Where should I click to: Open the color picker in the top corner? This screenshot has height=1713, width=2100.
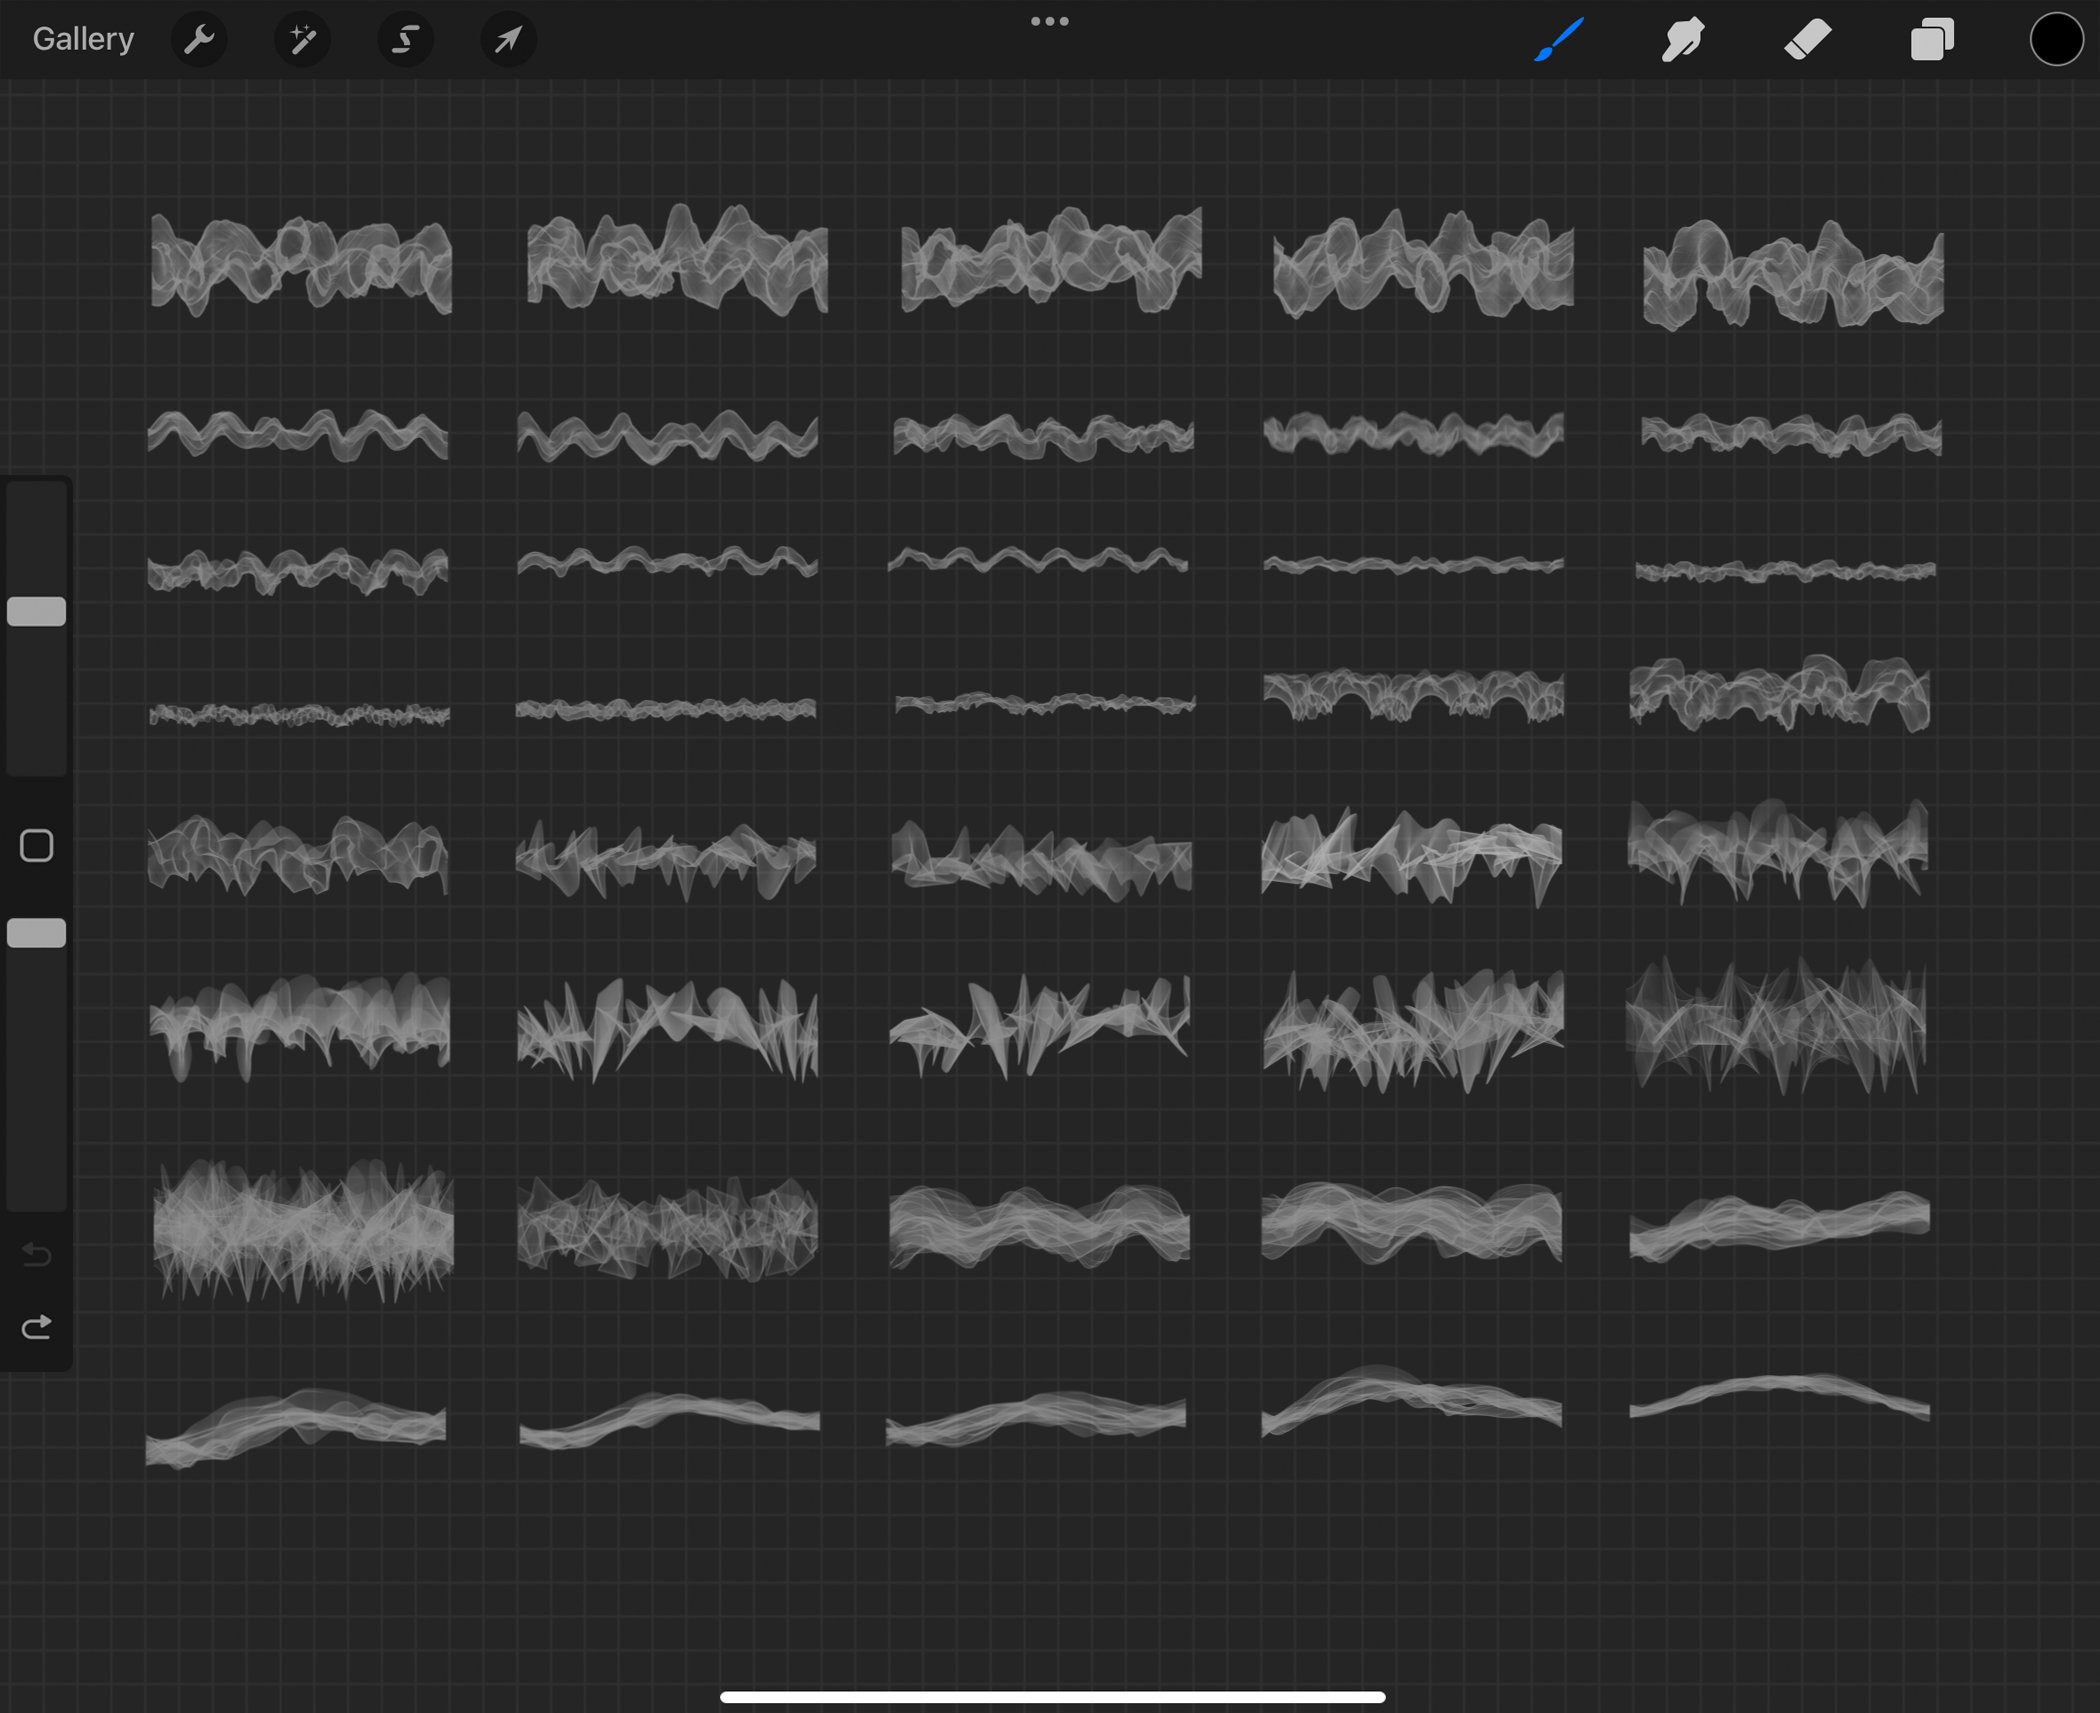2055,40
